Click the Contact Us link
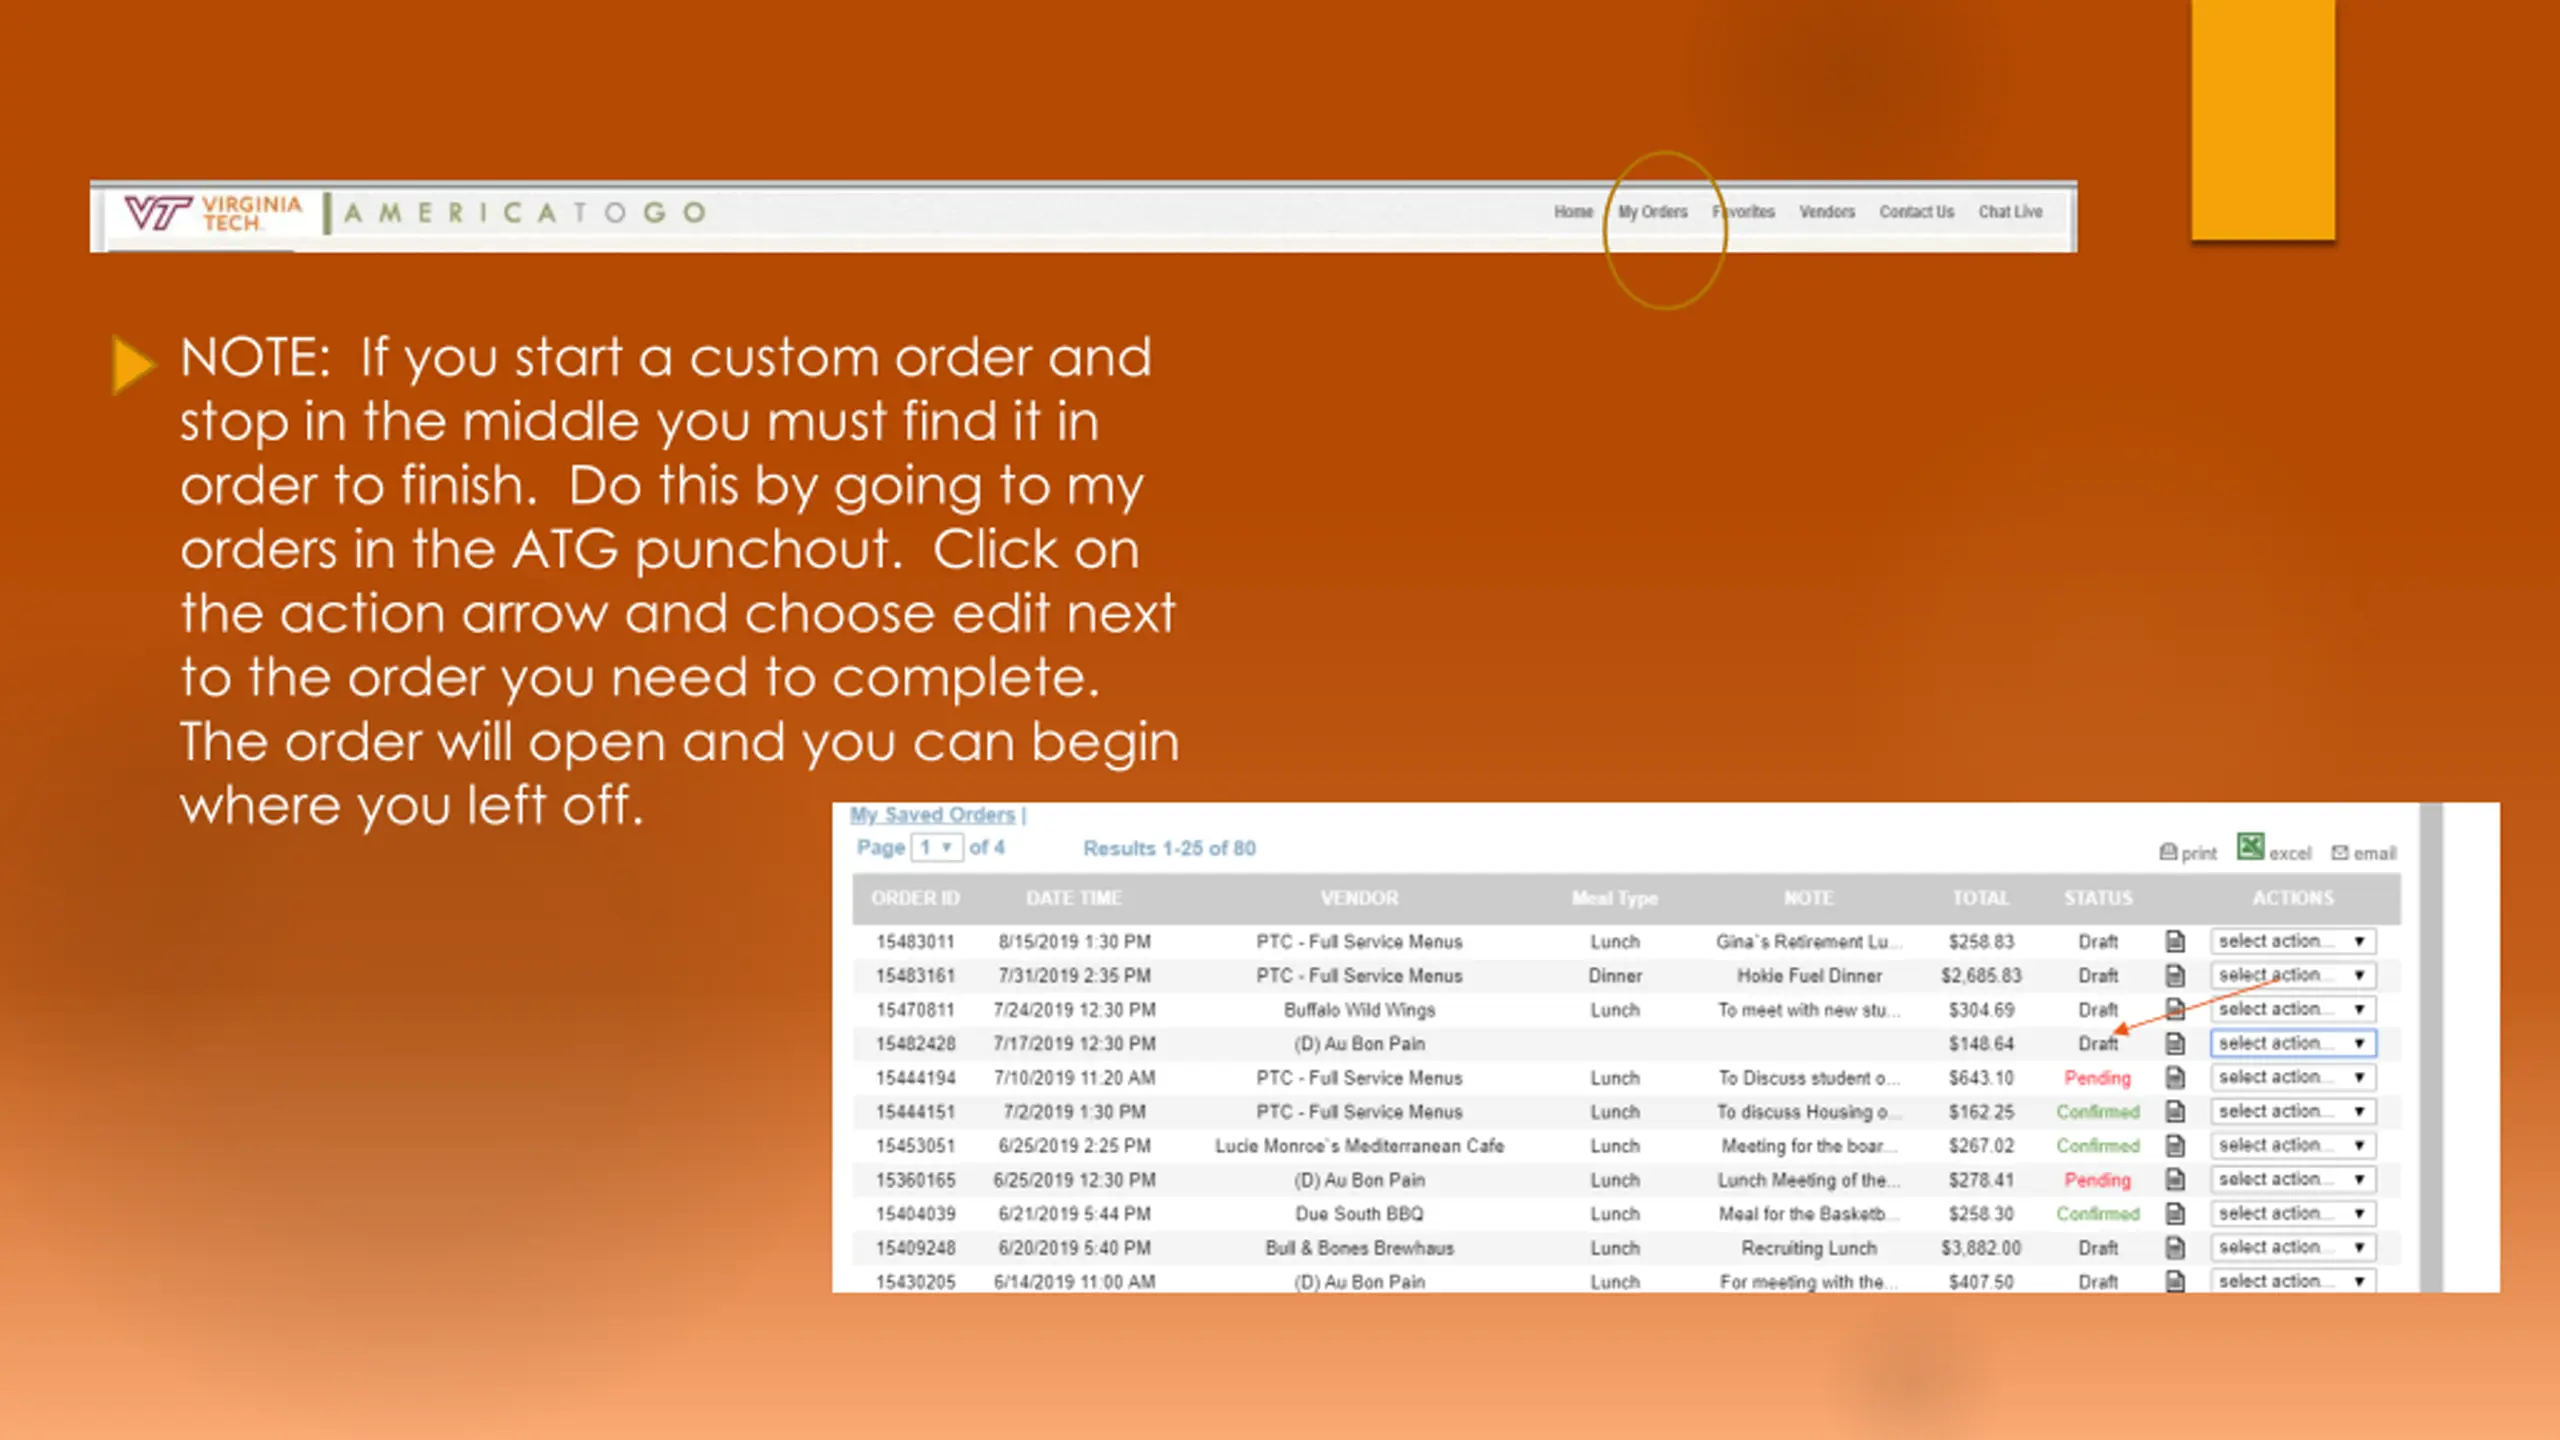Screen dimensions: 2560x1440 (1915, 212)
